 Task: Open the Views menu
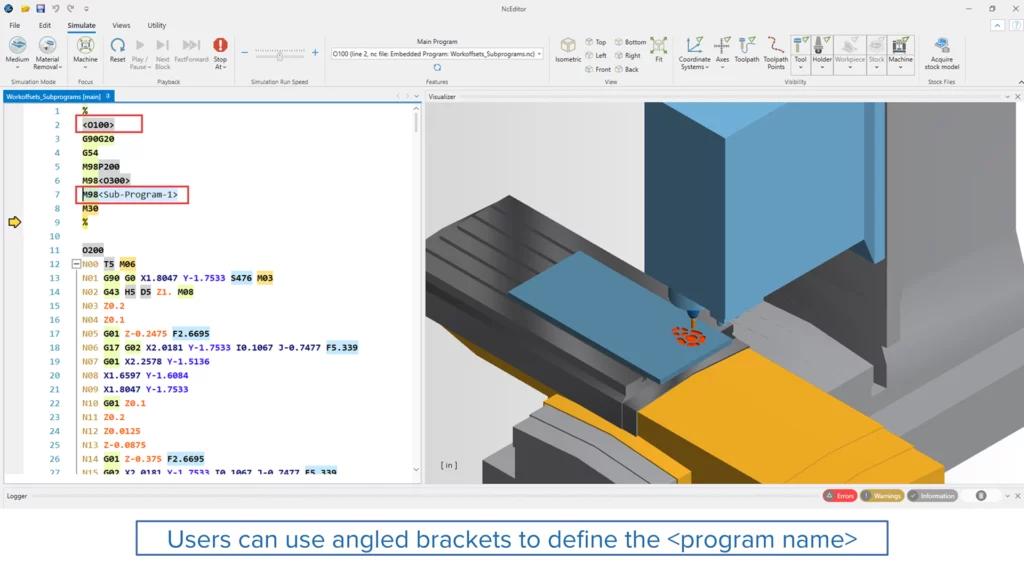[120, 25]
